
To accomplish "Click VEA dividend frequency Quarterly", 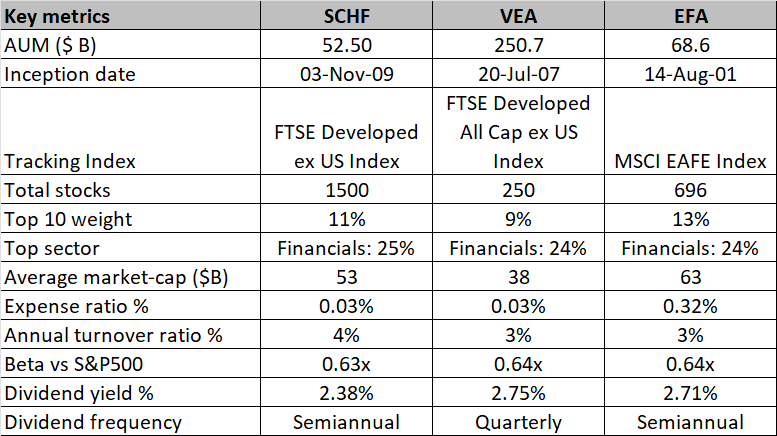I will coord(516,422).
